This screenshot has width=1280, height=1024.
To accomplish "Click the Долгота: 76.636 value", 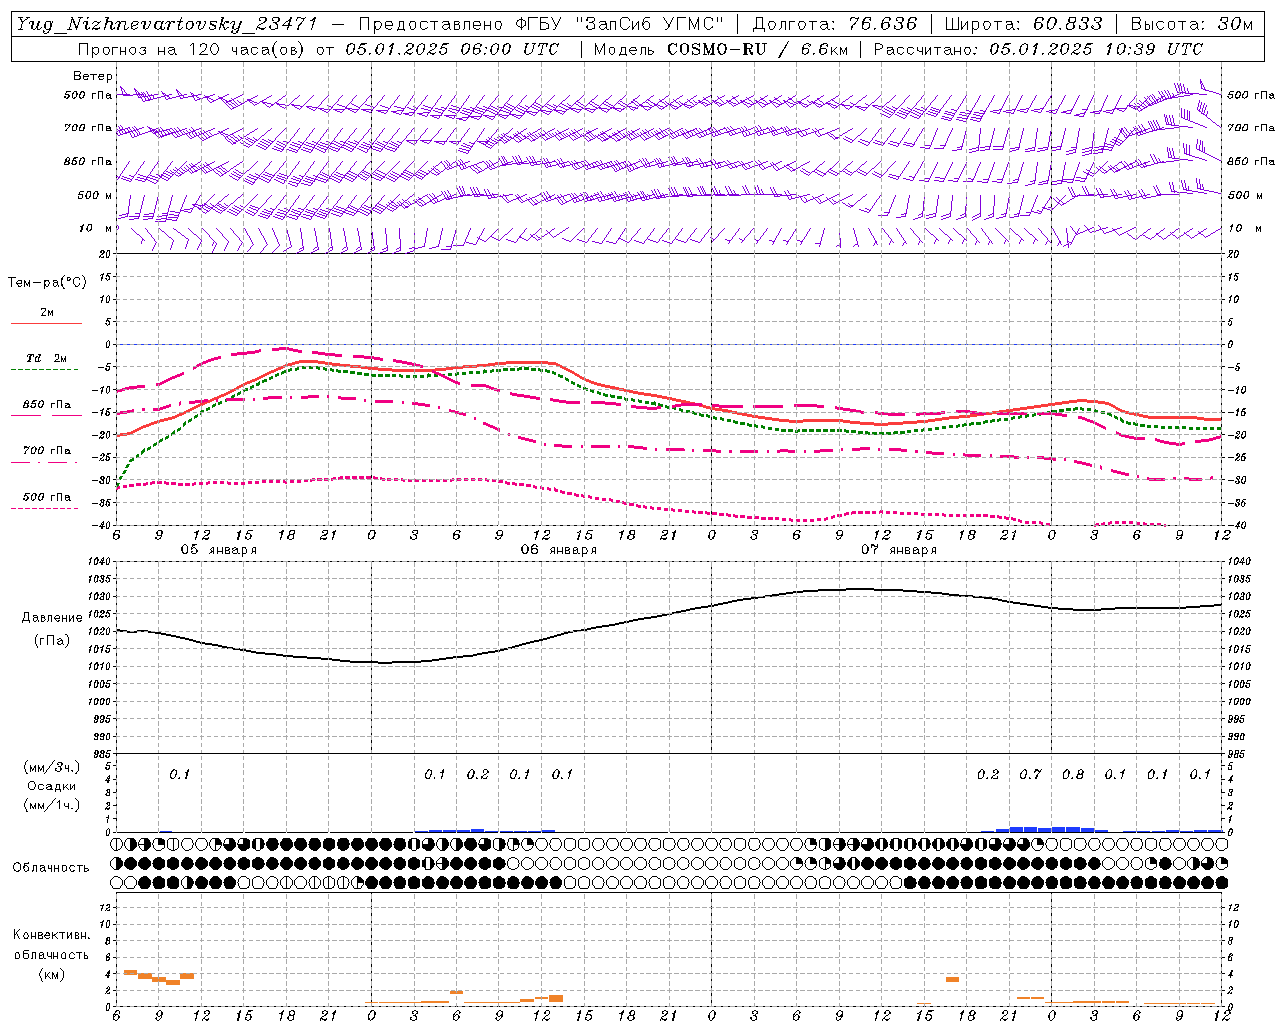I will (x=835, y=24).
